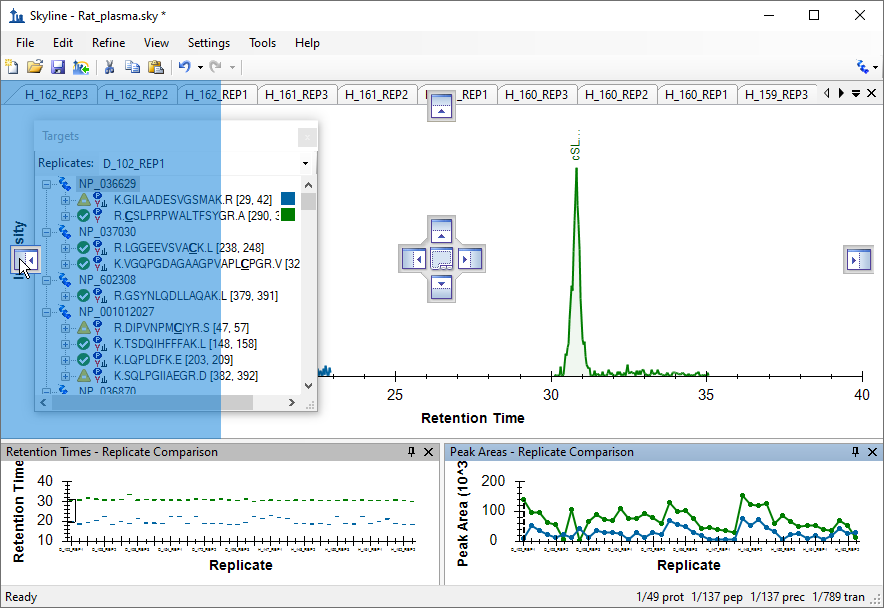This screenshot has width=884, height=608.
Task: Click the green swatch beside R.CSLPRPWALTFSYGR.A
Action: click(x=288, y=215)
